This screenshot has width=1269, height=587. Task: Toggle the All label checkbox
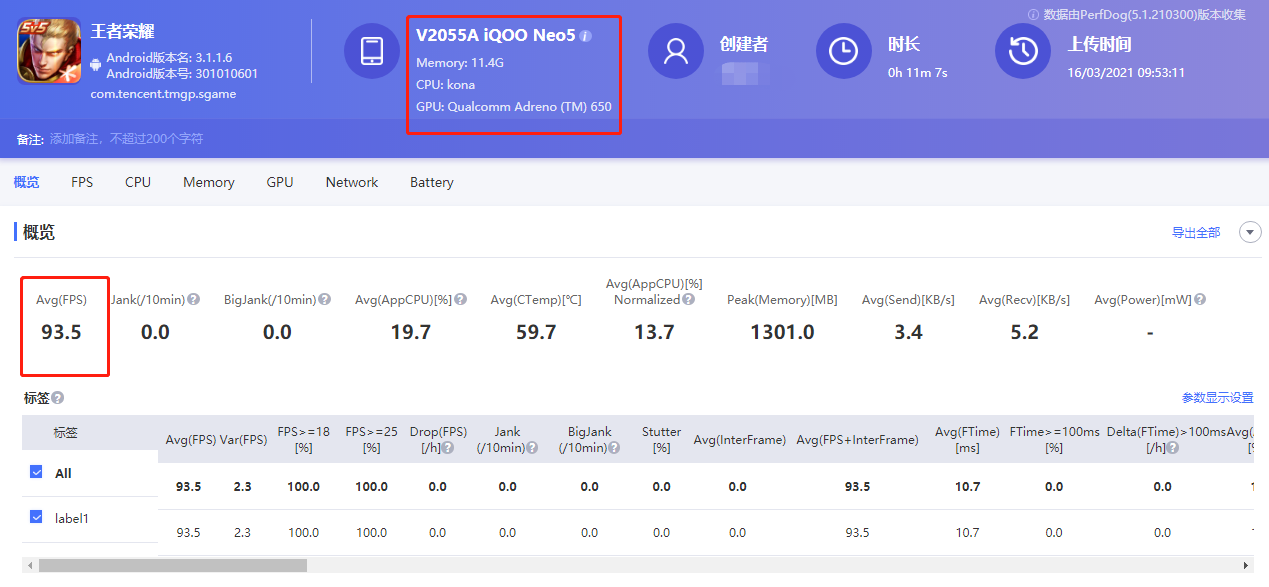(x=37, y=472)
